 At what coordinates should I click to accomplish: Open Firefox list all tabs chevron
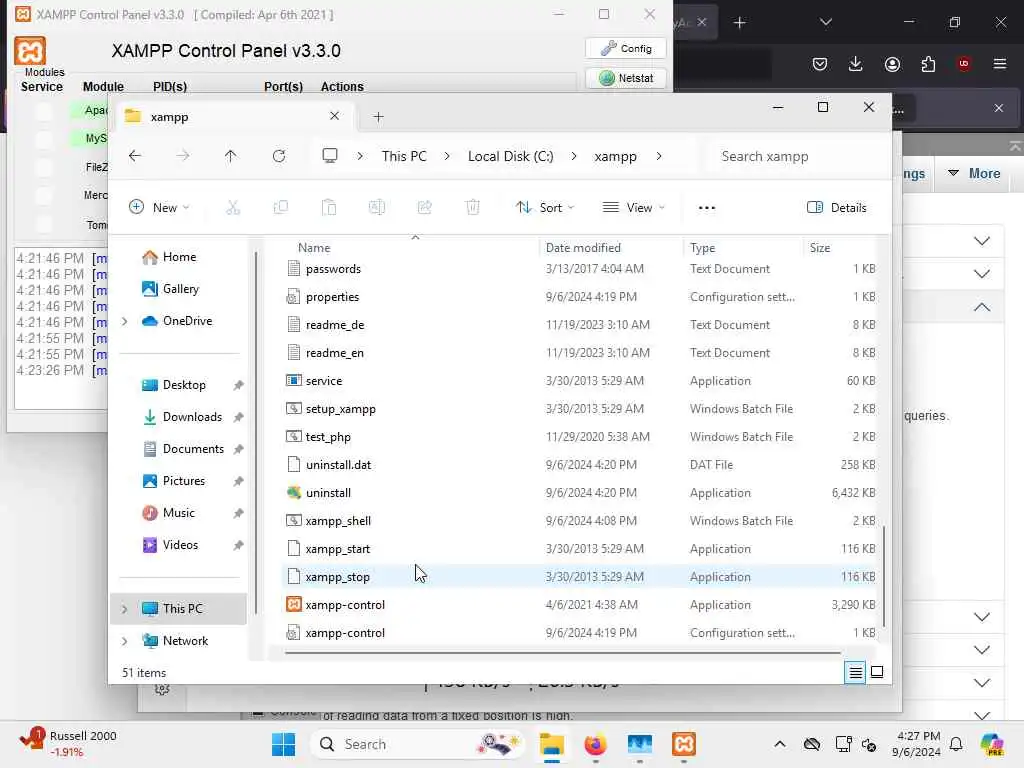[x=825, y=22]
